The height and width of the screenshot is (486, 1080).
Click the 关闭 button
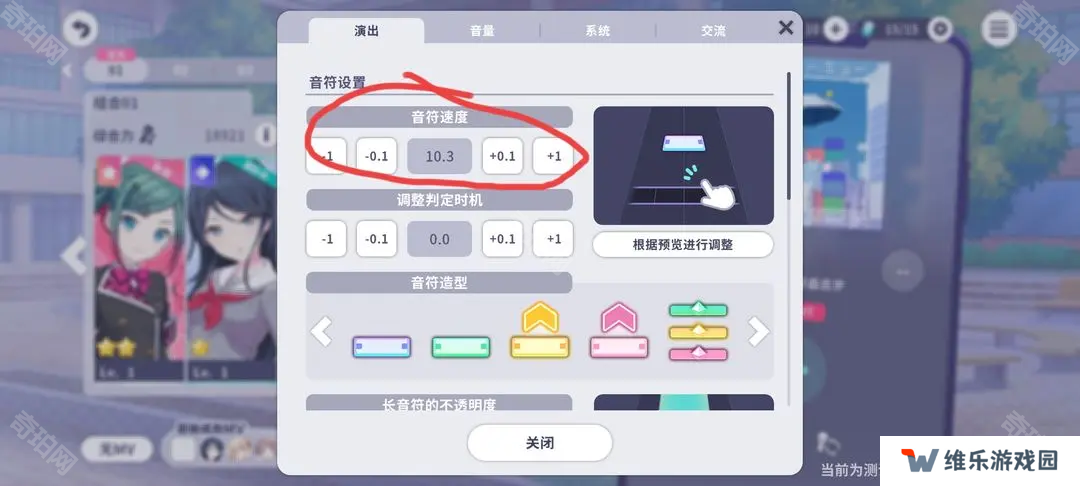point(539,443)
